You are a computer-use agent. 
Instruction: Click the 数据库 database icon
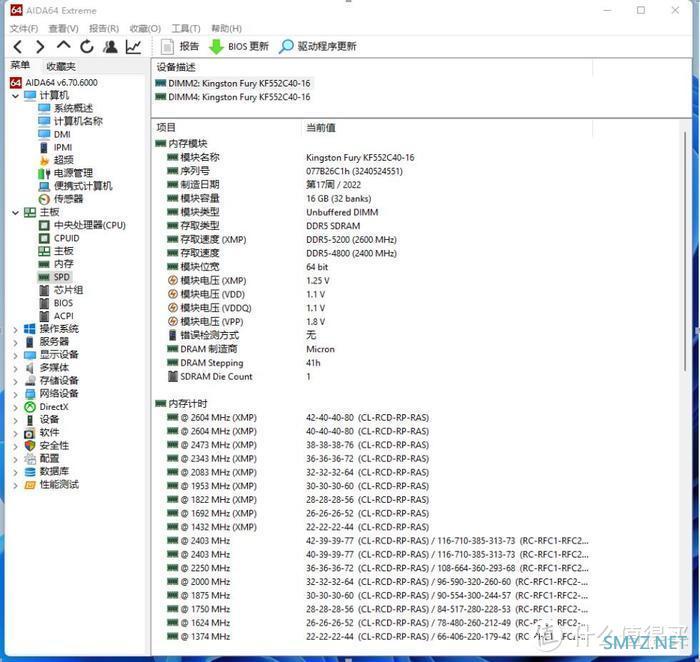[30, 472]
